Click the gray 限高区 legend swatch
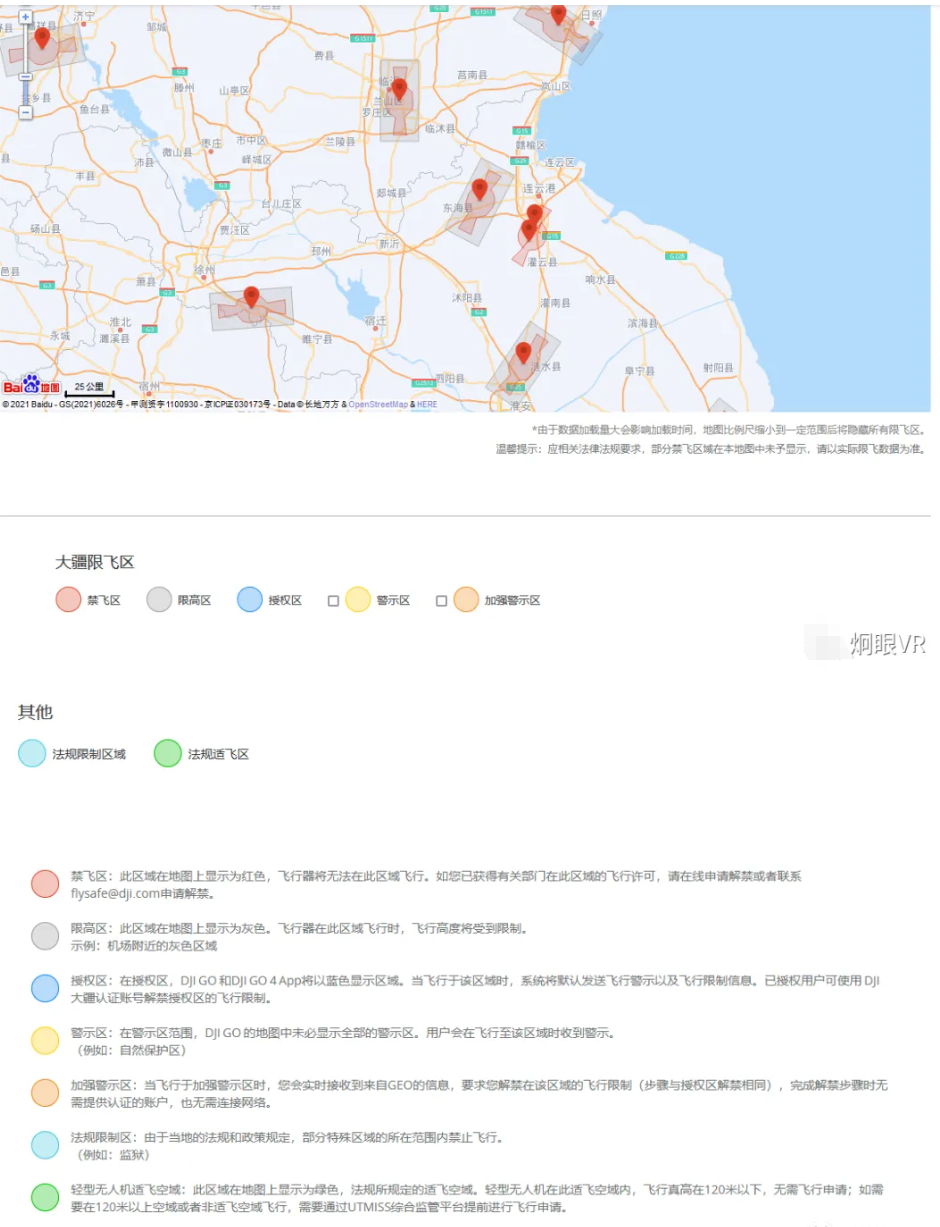Screen dimensions: 940x1227 pos(159,600)
